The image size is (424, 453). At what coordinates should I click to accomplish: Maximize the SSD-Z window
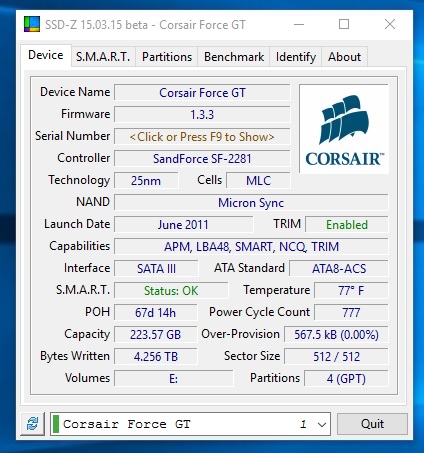pos(344,24)
